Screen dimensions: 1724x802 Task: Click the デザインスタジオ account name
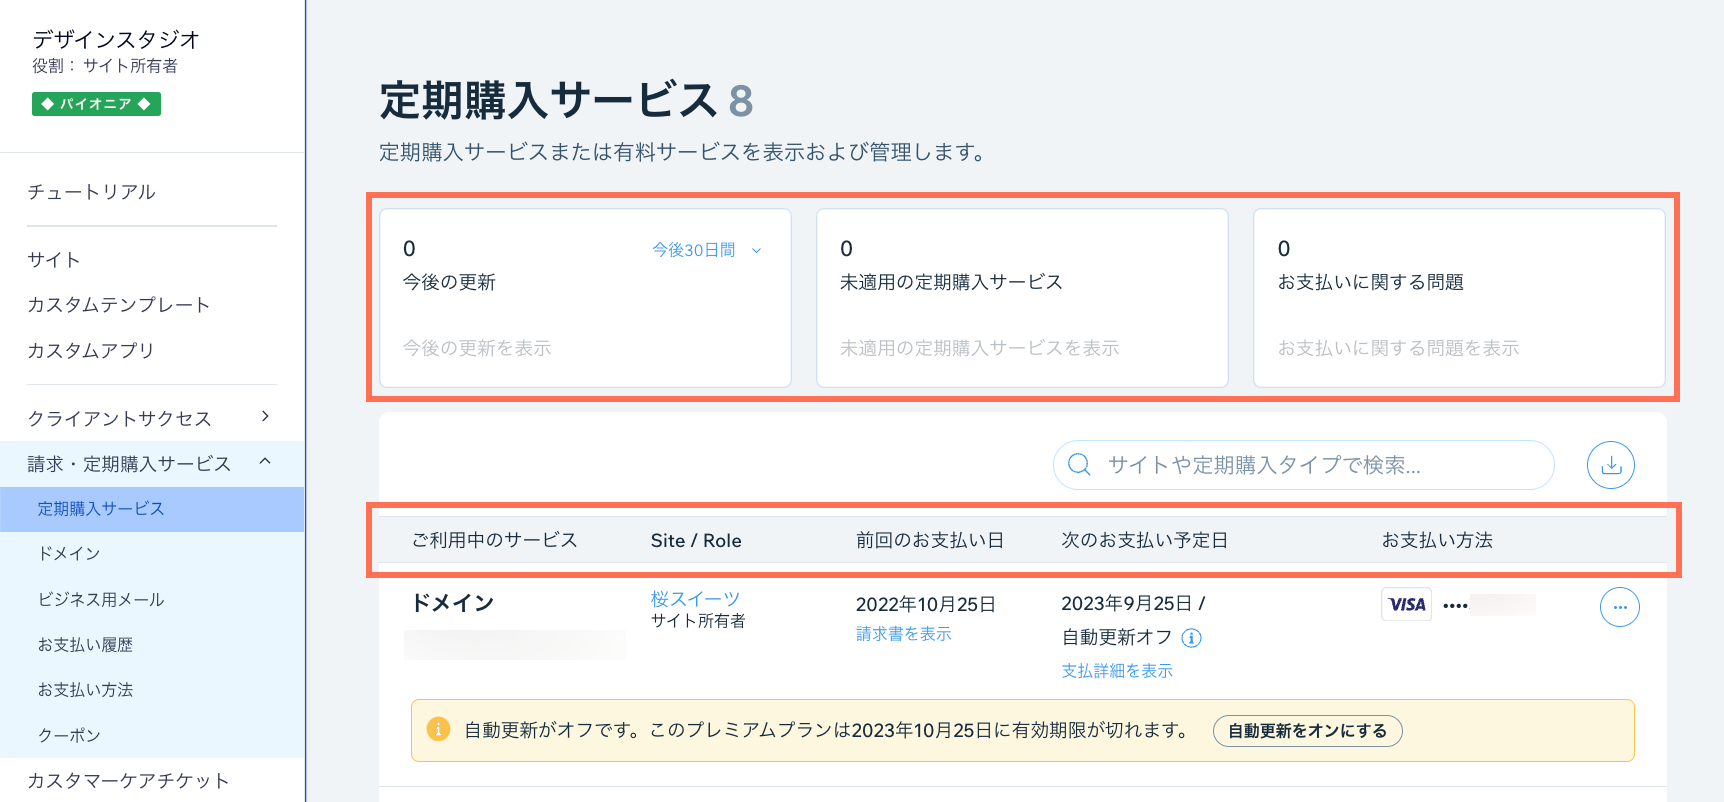pos(116,39)
